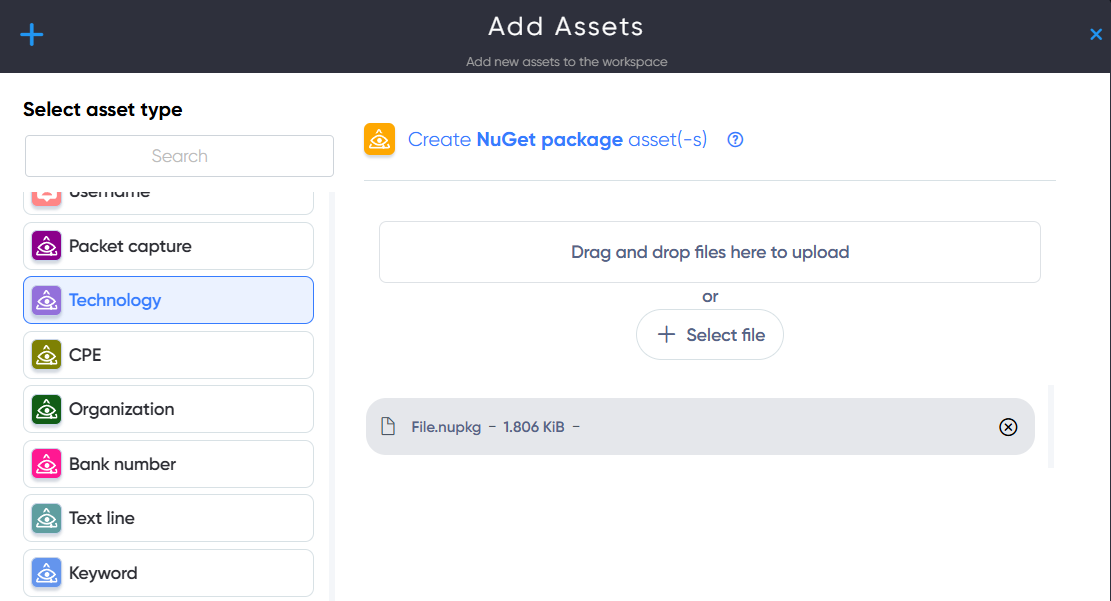Click the Technology violet icon

(47, 300)
